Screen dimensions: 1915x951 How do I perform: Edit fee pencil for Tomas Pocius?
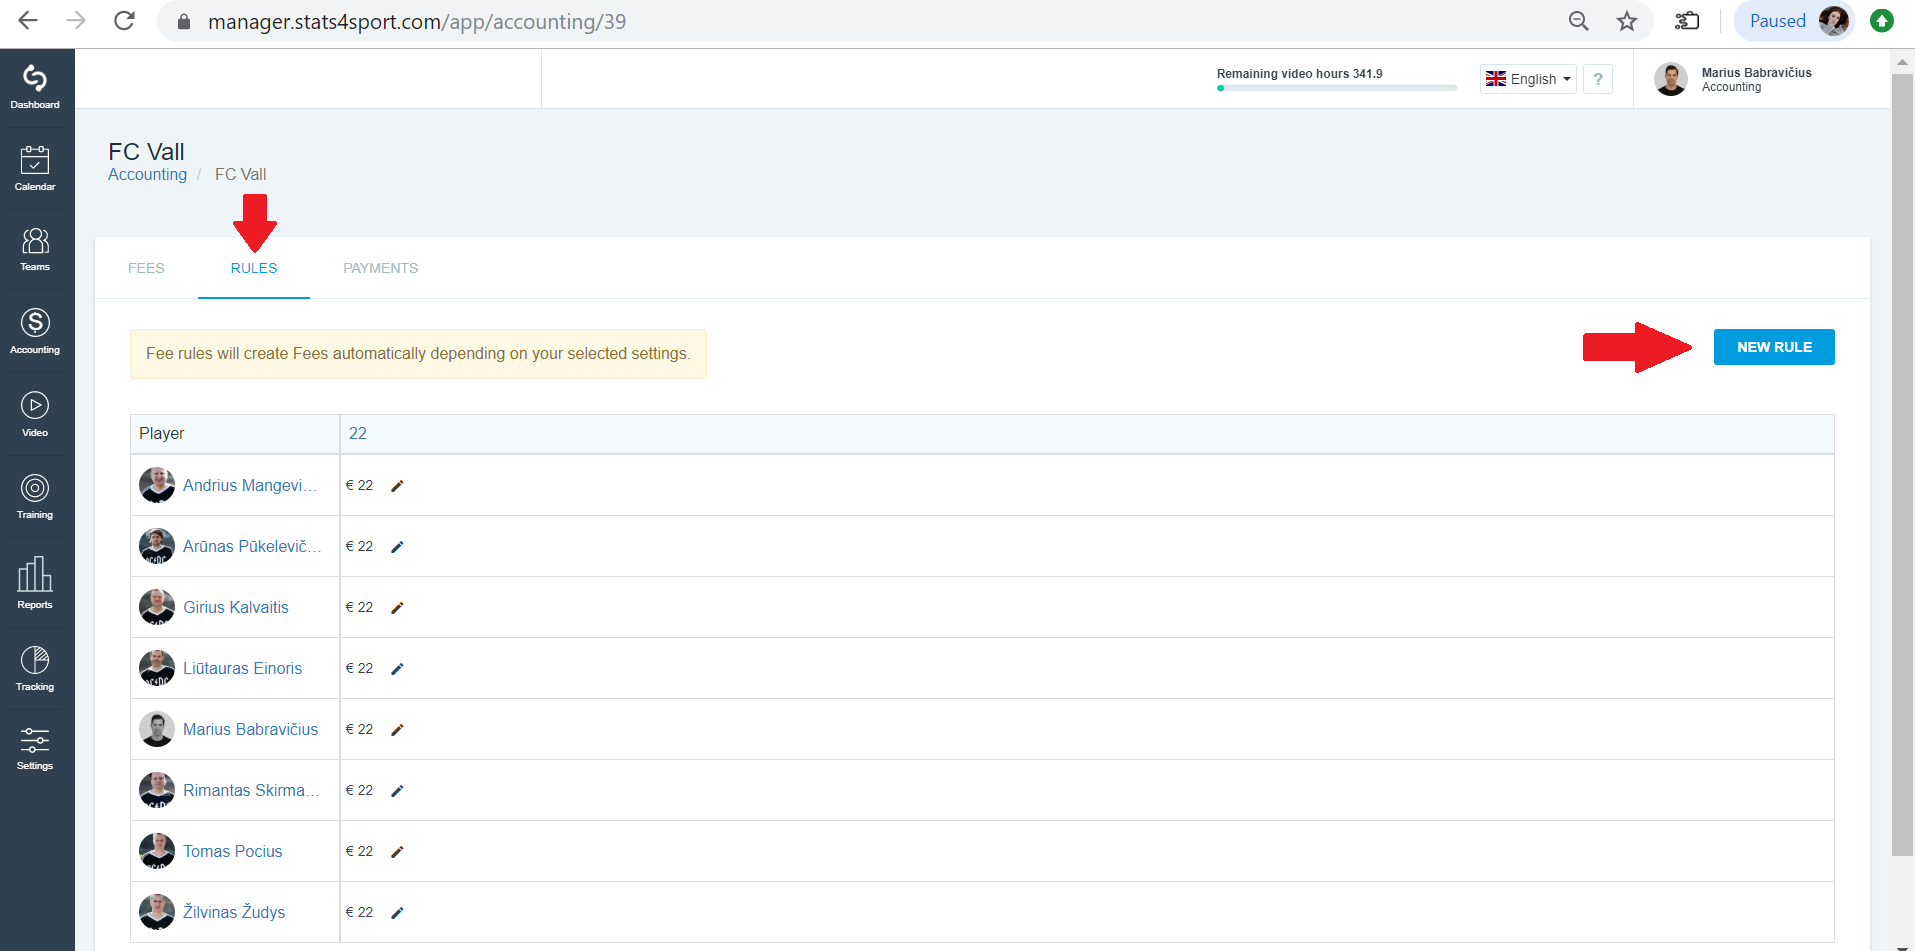pos(397,852)
